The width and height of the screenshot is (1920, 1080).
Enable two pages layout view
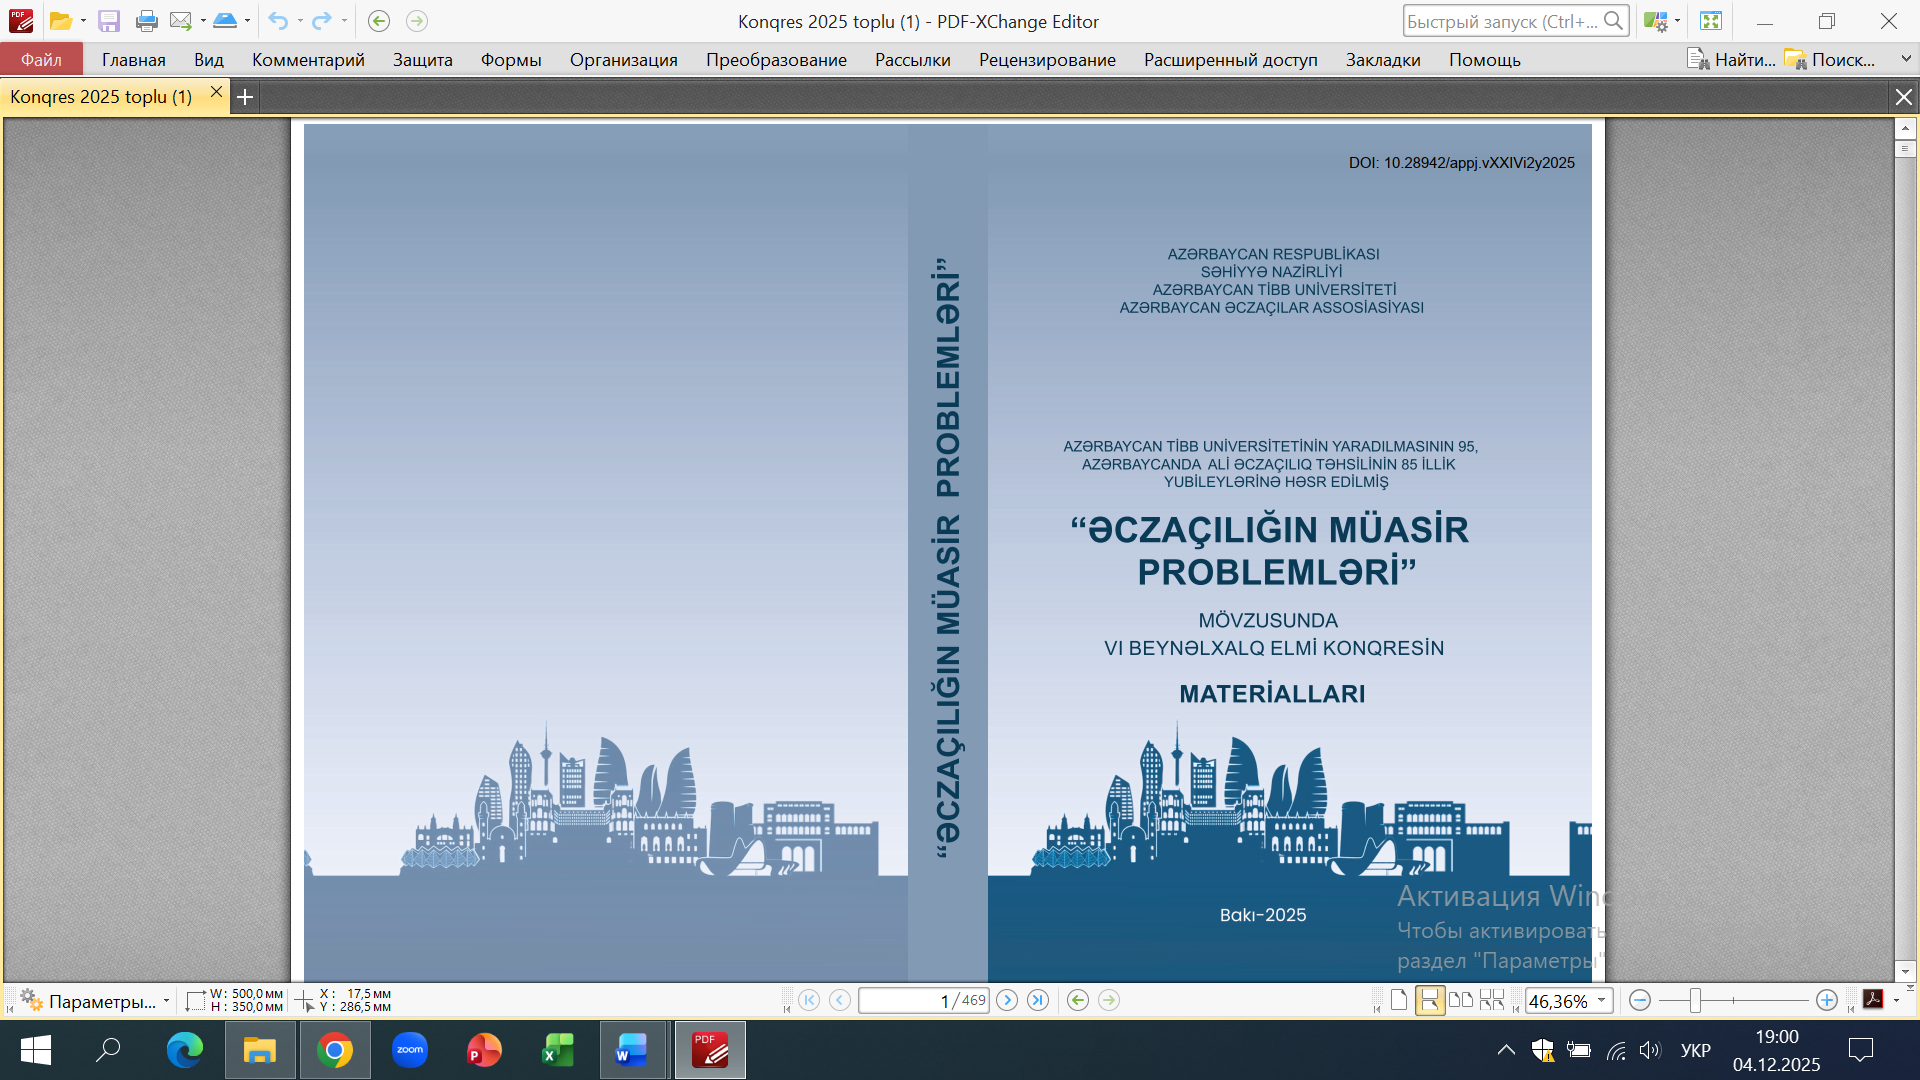(x=1460, y=1000)
